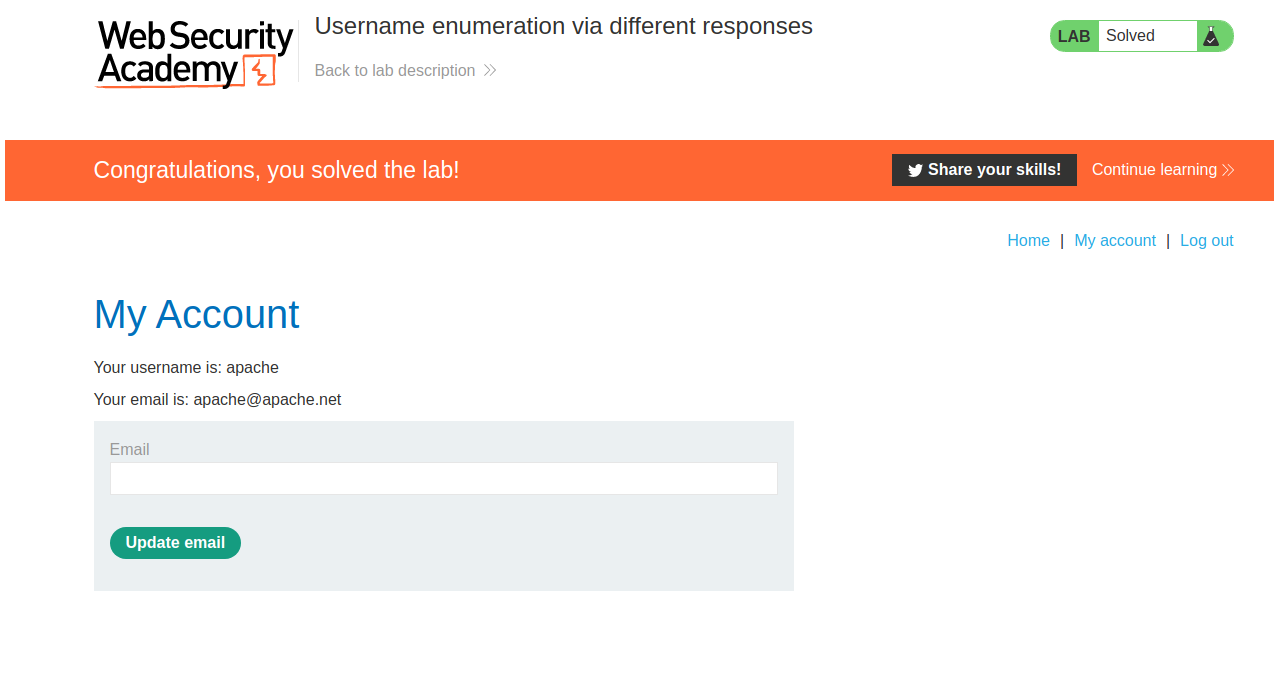1279x698 pixels.
Task: Select Log out in the navigation
Action: (1206, 241)
